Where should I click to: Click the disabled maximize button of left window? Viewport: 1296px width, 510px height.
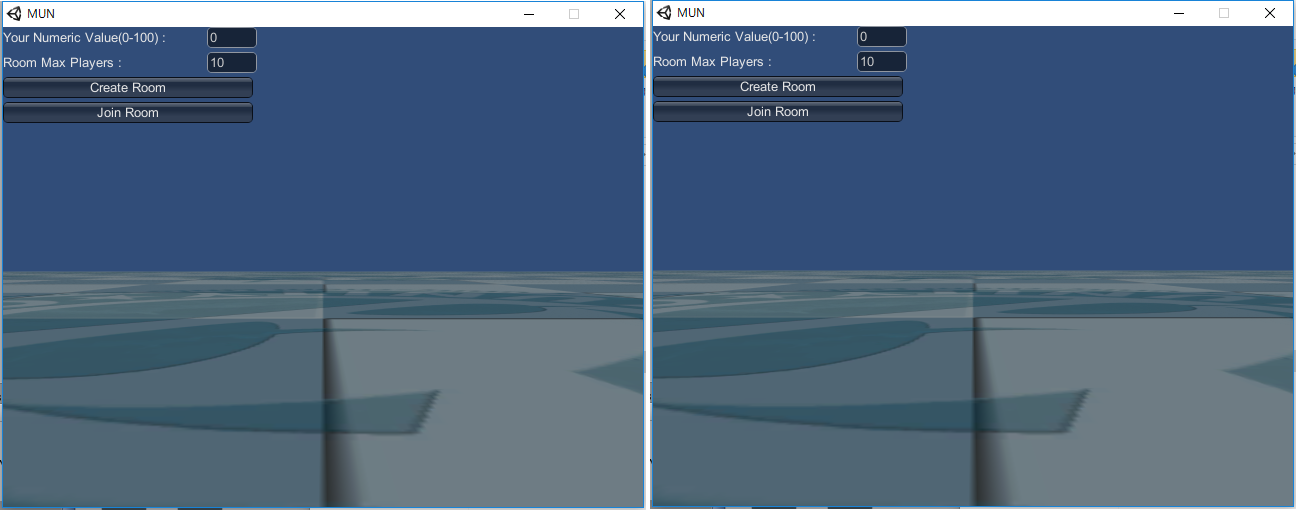pos(574,14)
